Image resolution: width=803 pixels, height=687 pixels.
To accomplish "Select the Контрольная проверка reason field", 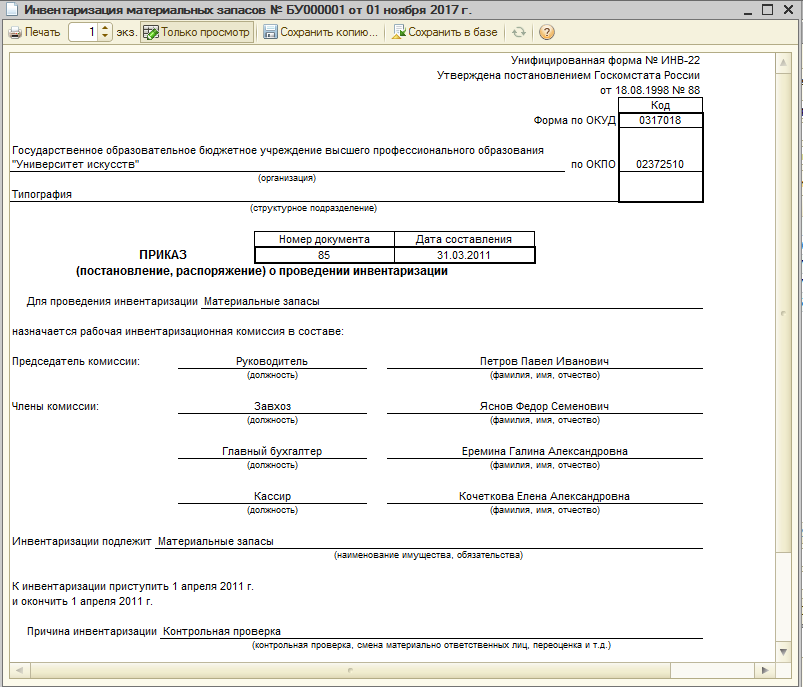I will click(x=222, y=631).
